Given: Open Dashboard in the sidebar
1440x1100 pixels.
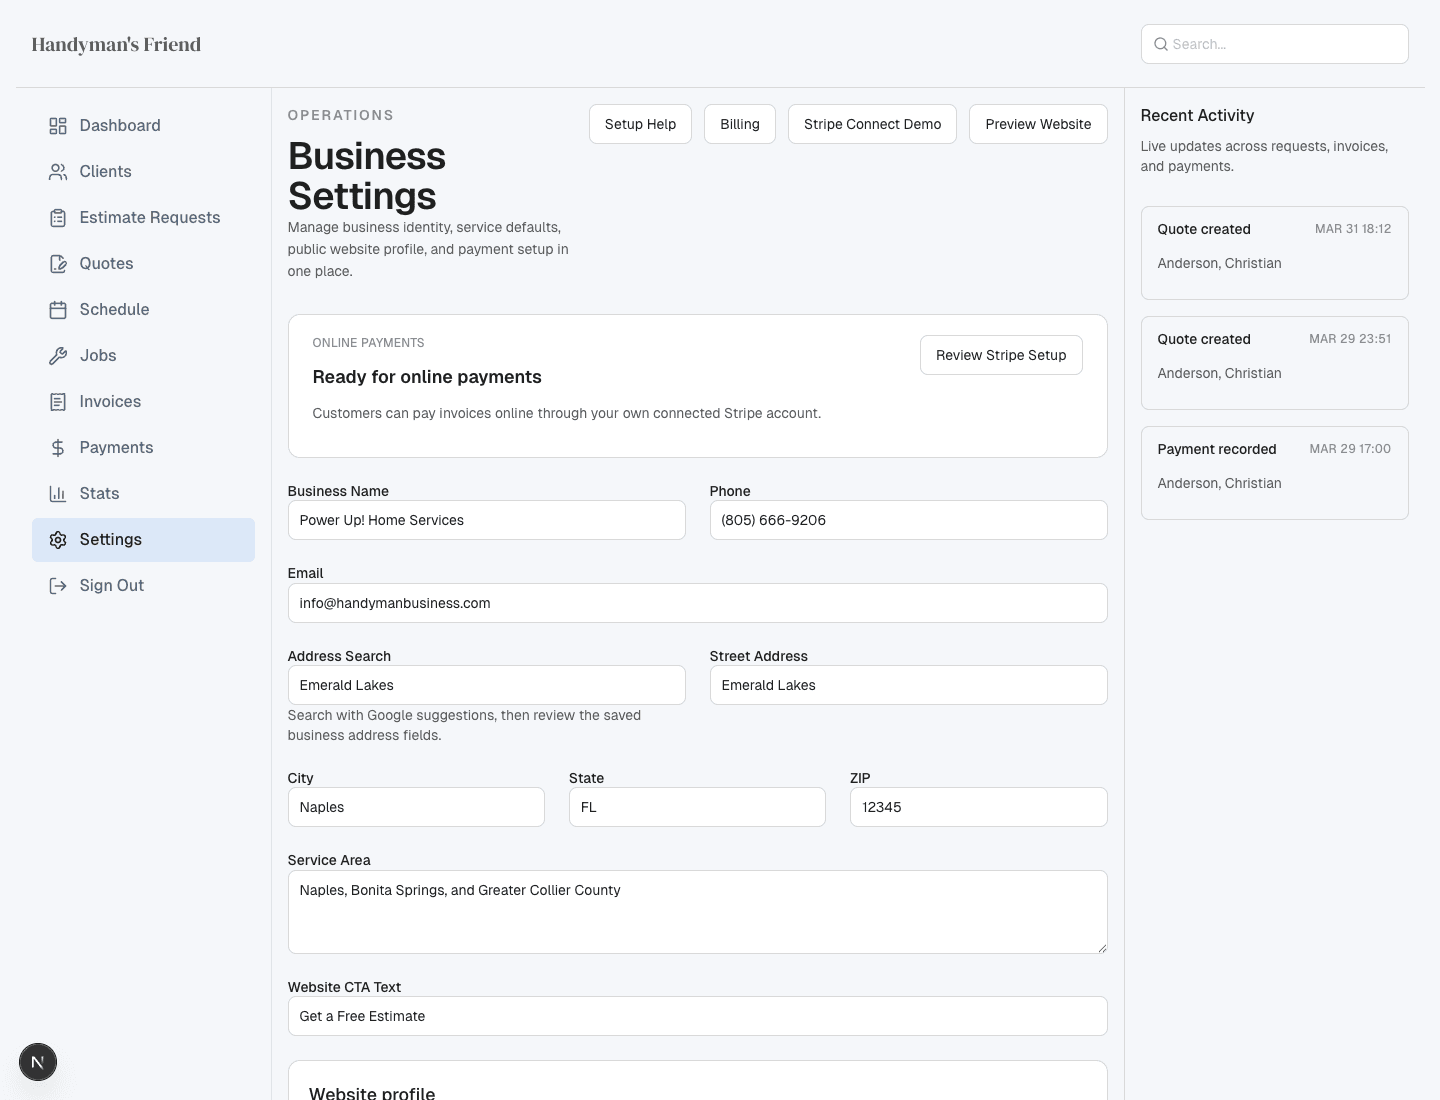Looking at the screenshot, I should [143, 126].
